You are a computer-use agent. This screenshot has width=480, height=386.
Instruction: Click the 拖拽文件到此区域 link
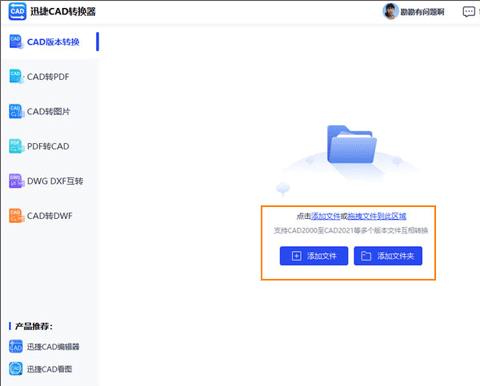click(x=377, y=216)
